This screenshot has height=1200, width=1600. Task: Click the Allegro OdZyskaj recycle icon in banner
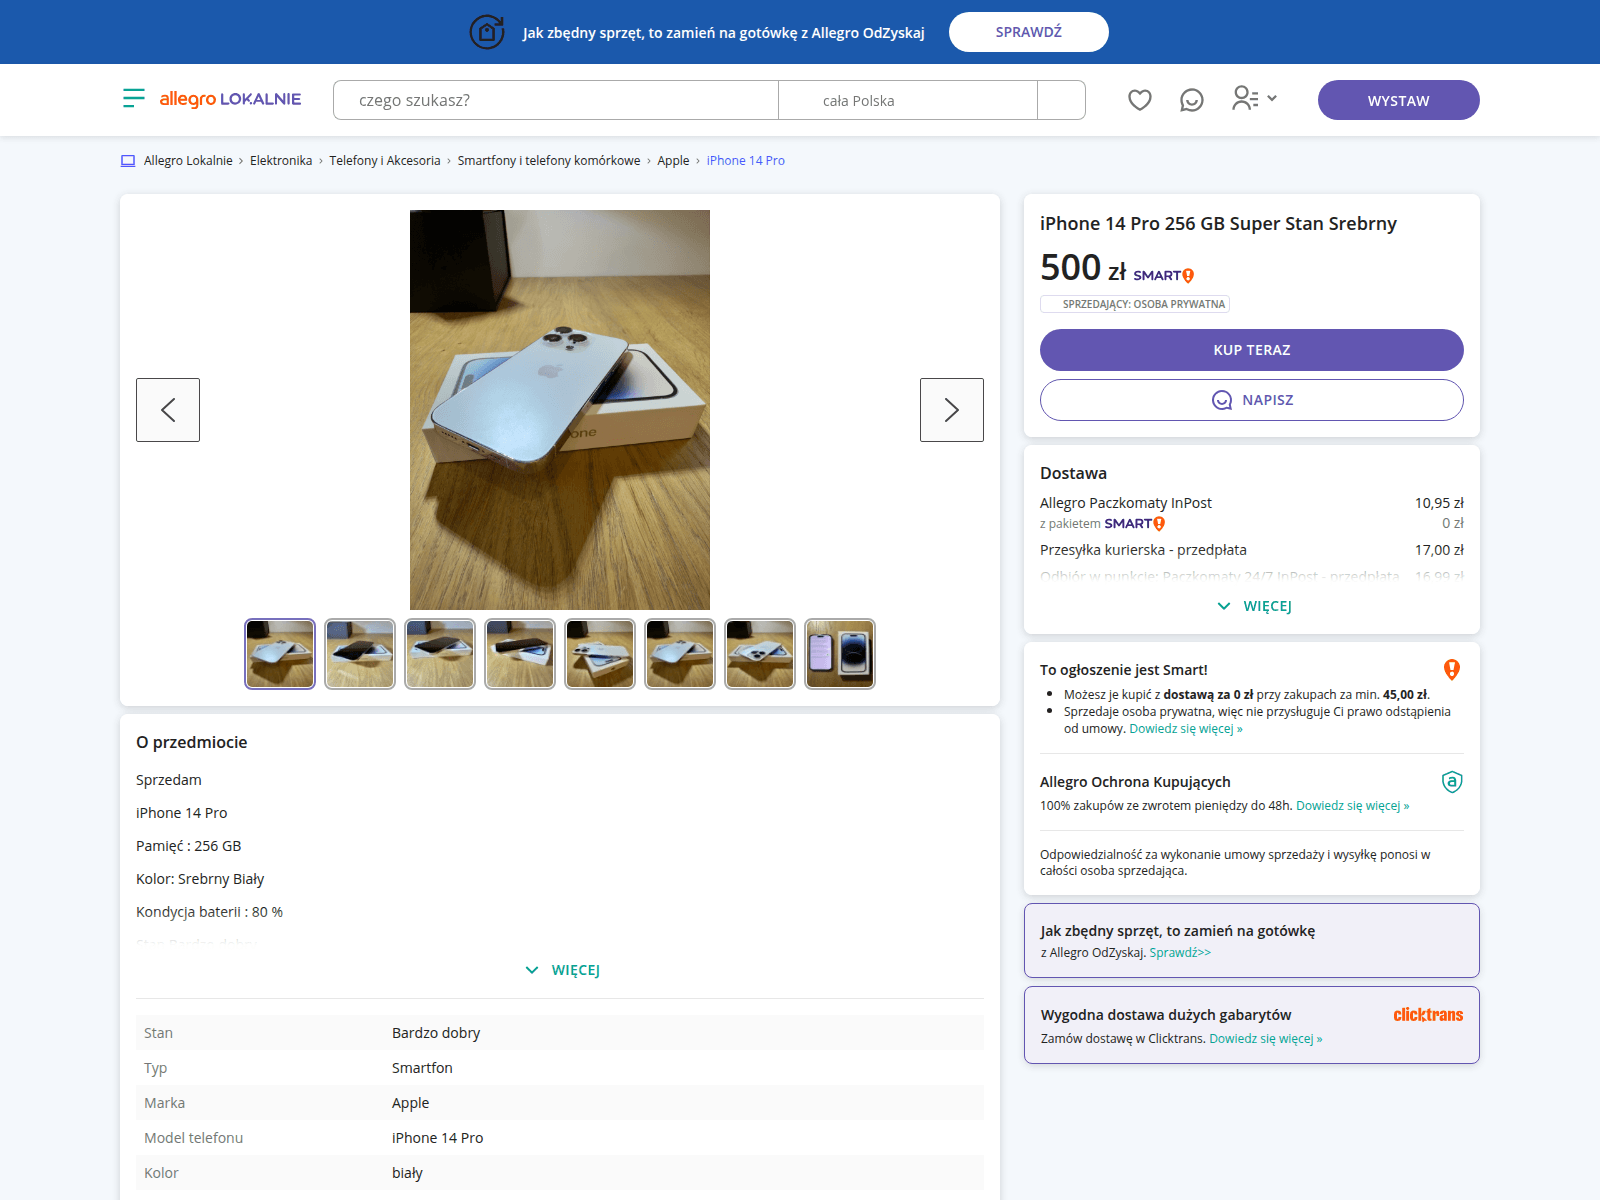[487, 32]
